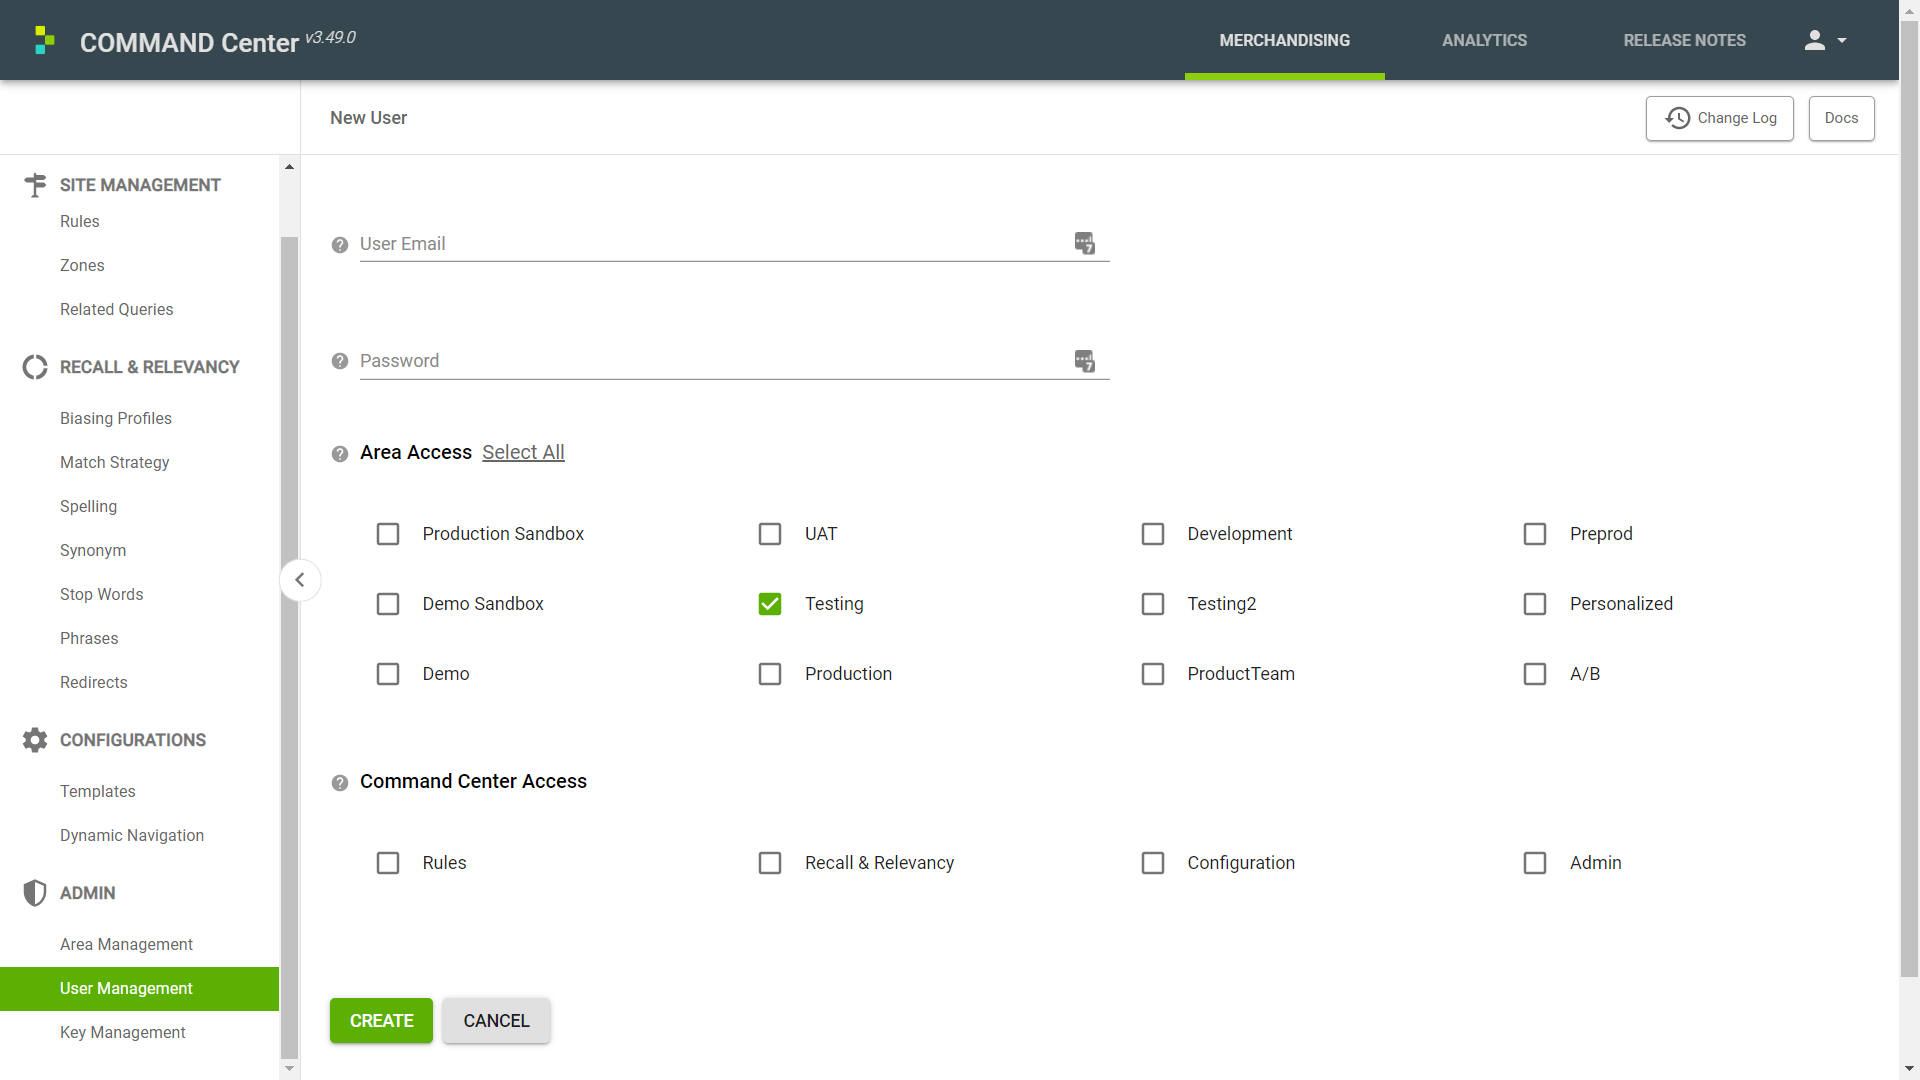Click the Admin shield icon
1920x1080 pixels.
click(35, 893)
